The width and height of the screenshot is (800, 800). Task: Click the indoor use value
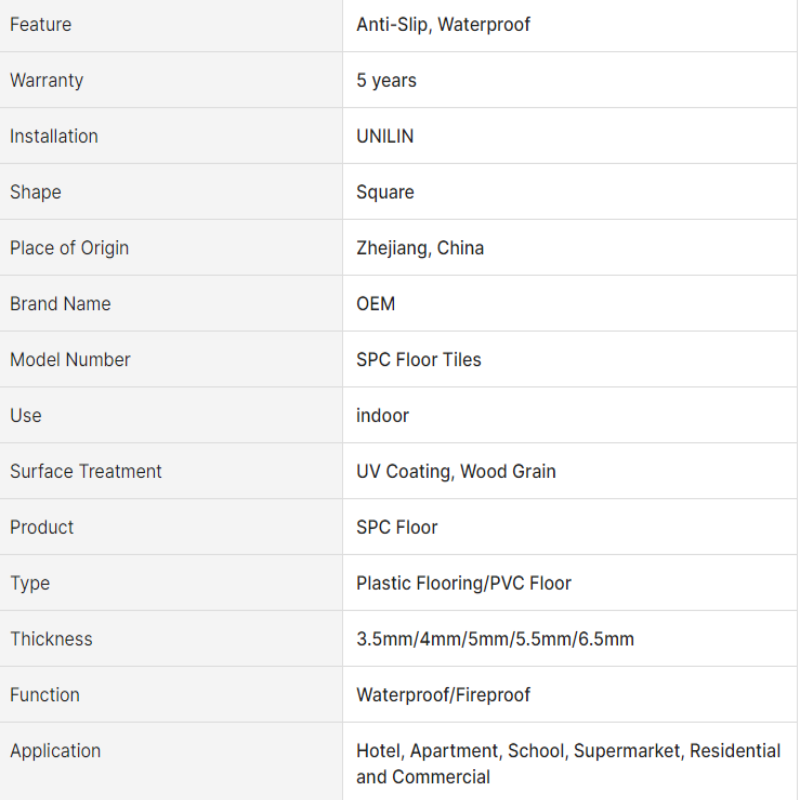[382, 416]
